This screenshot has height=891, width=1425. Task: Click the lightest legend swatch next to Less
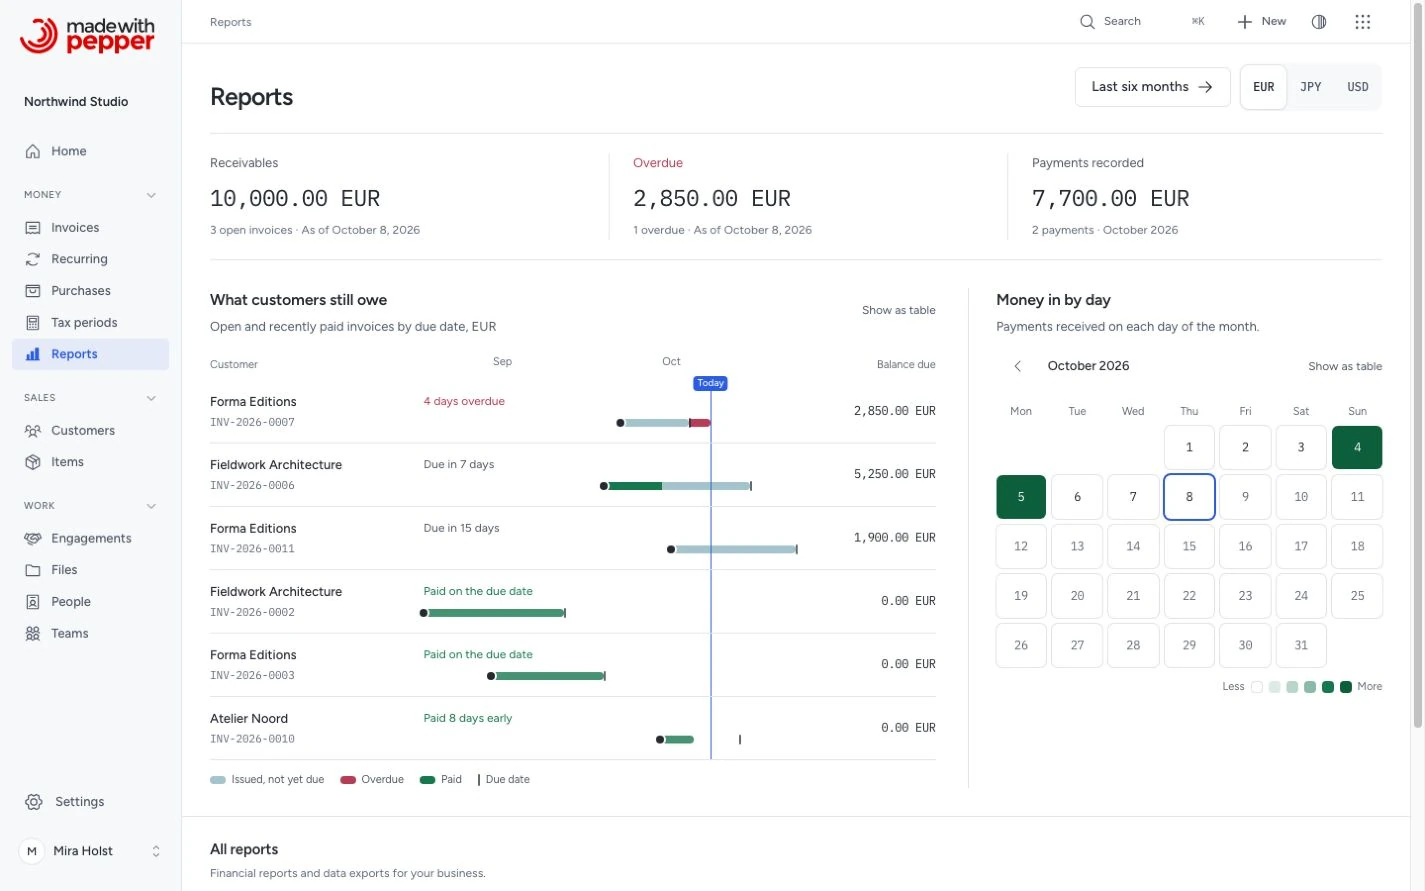pos(1257,687)
